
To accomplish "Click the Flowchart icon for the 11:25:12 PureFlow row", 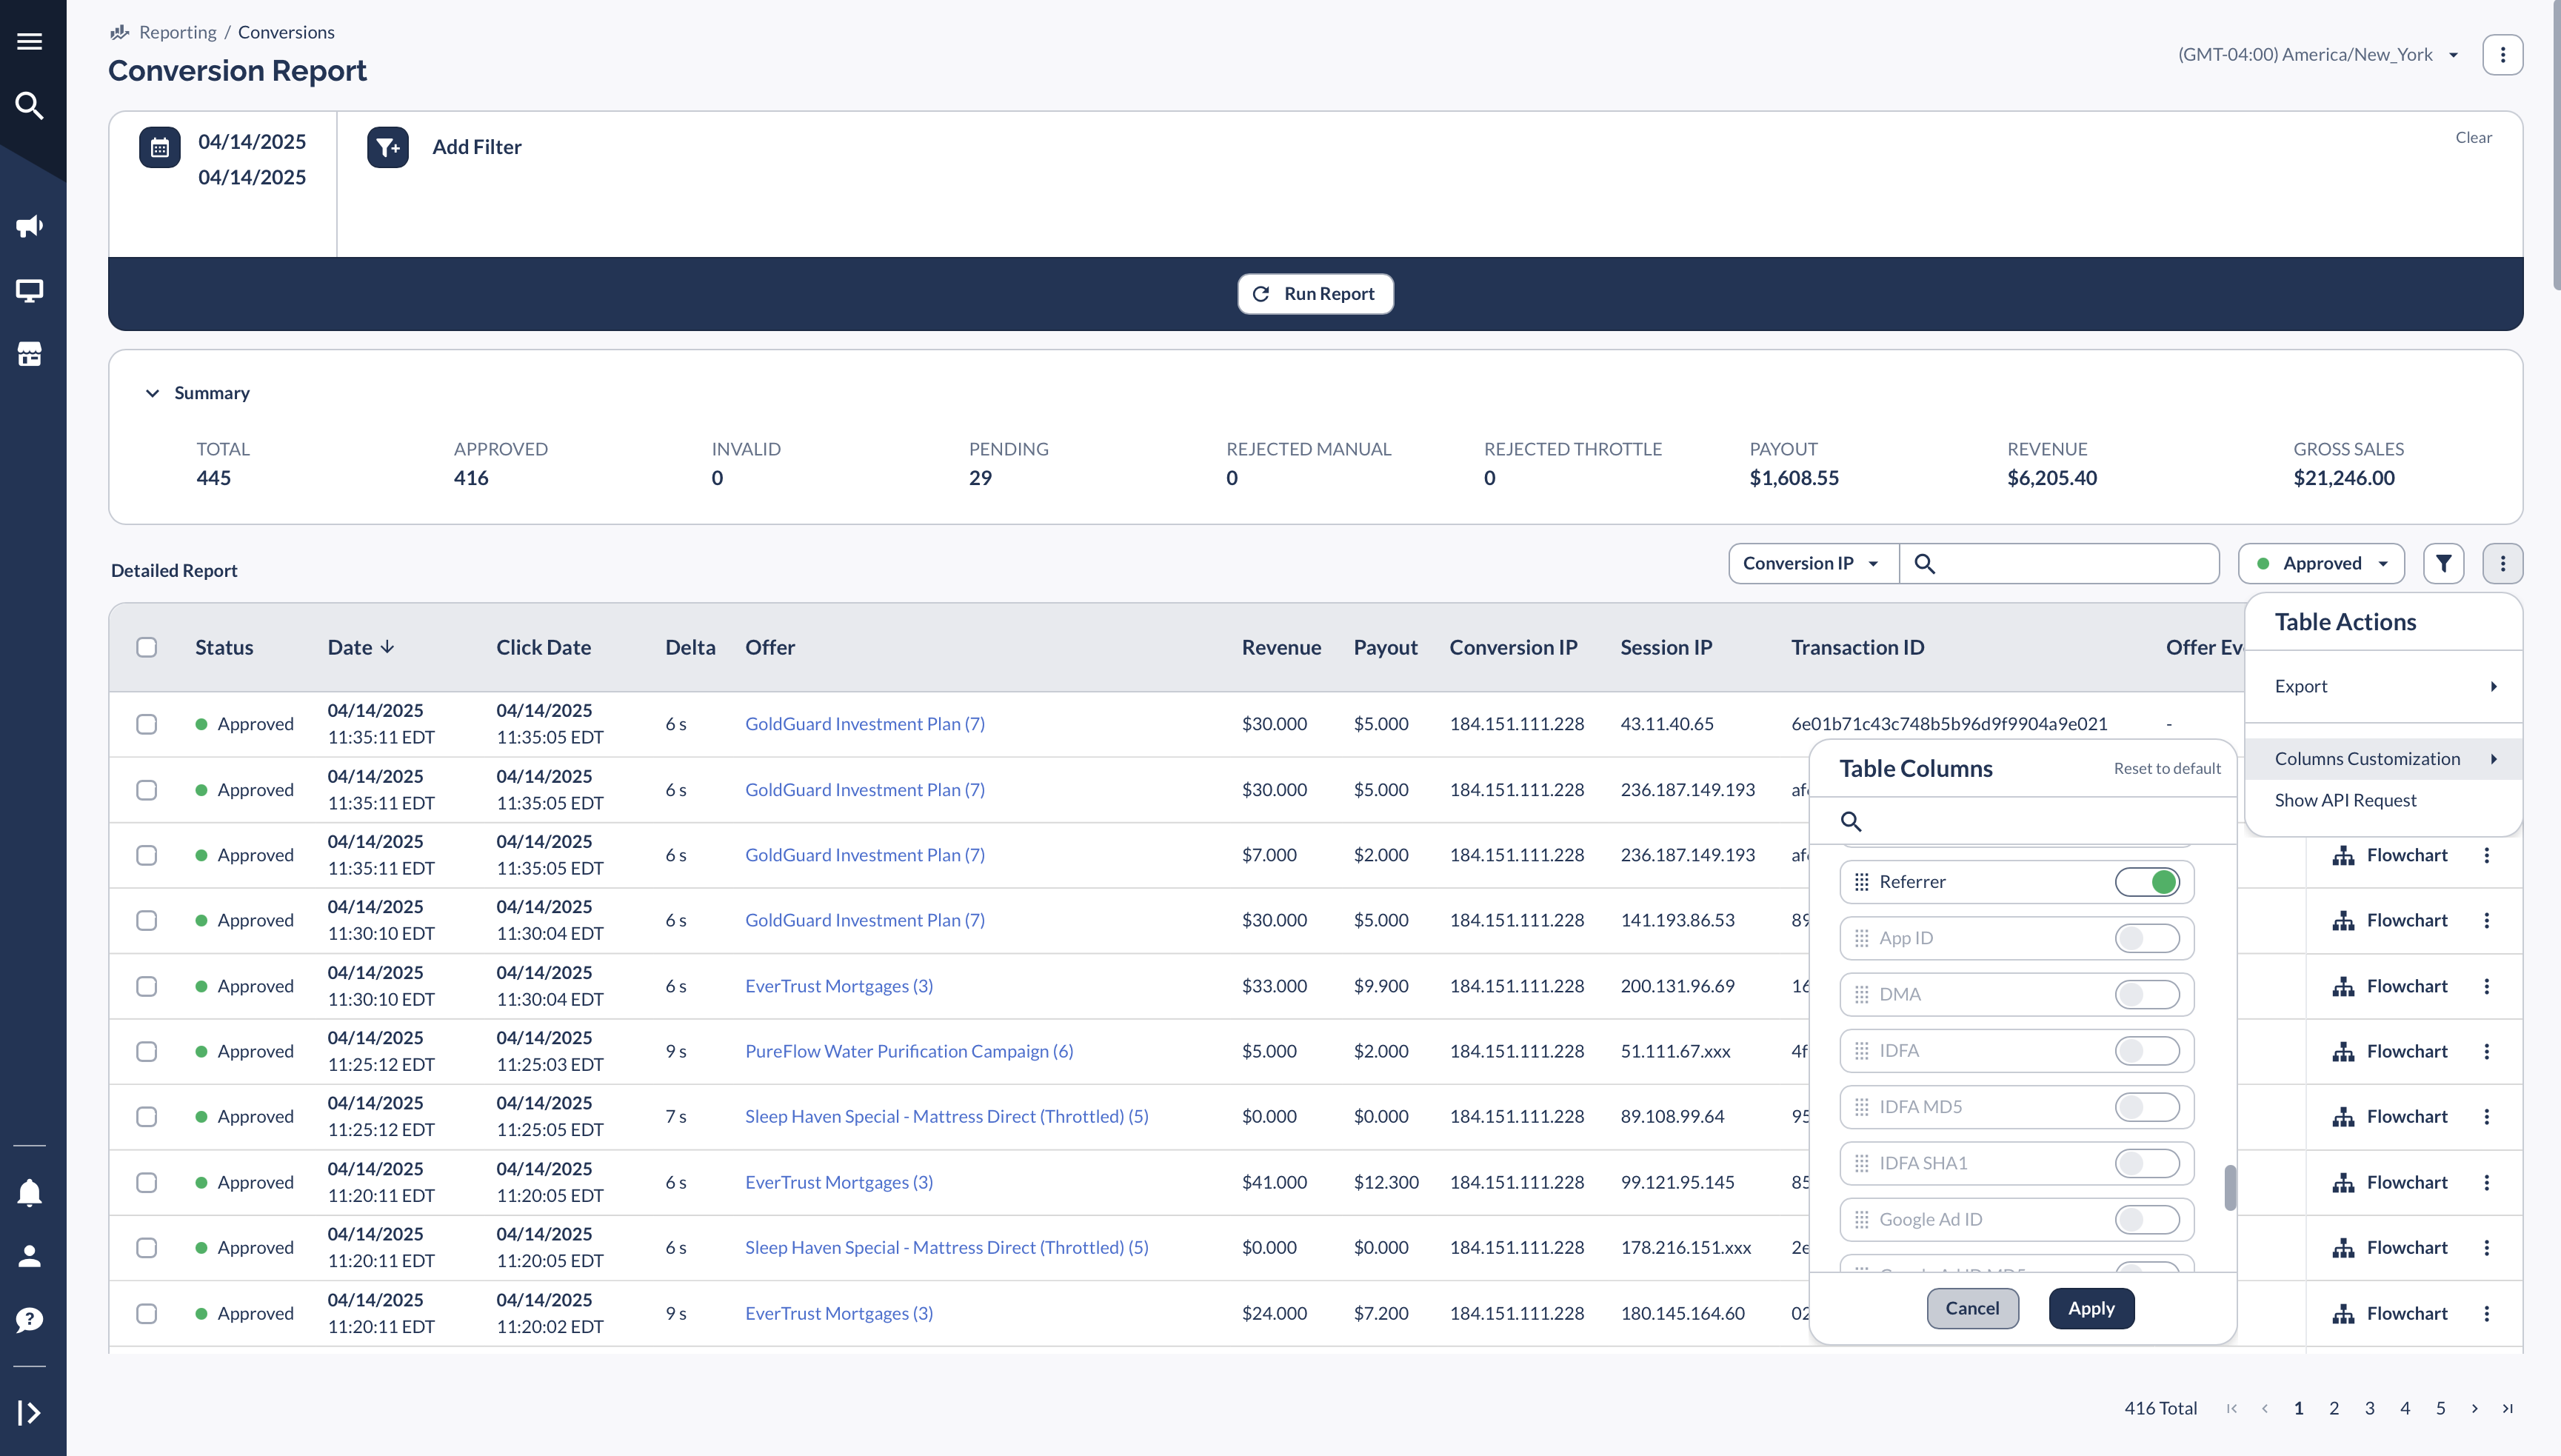I will (x=2343, y=1051).
